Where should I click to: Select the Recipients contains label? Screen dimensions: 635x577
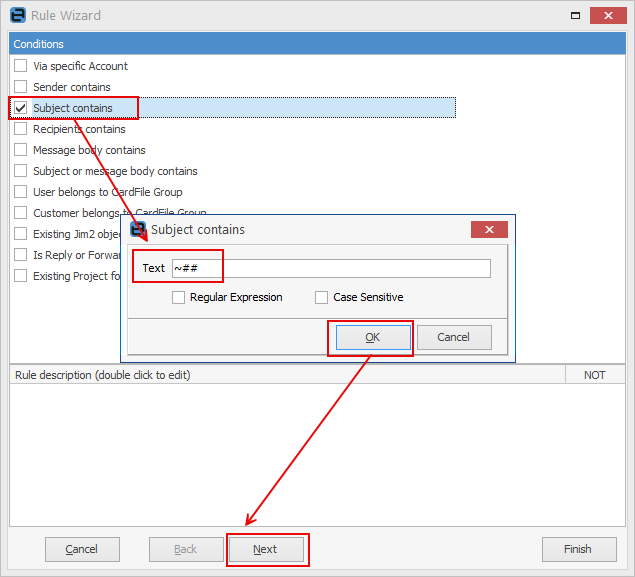tap(79, 129)
